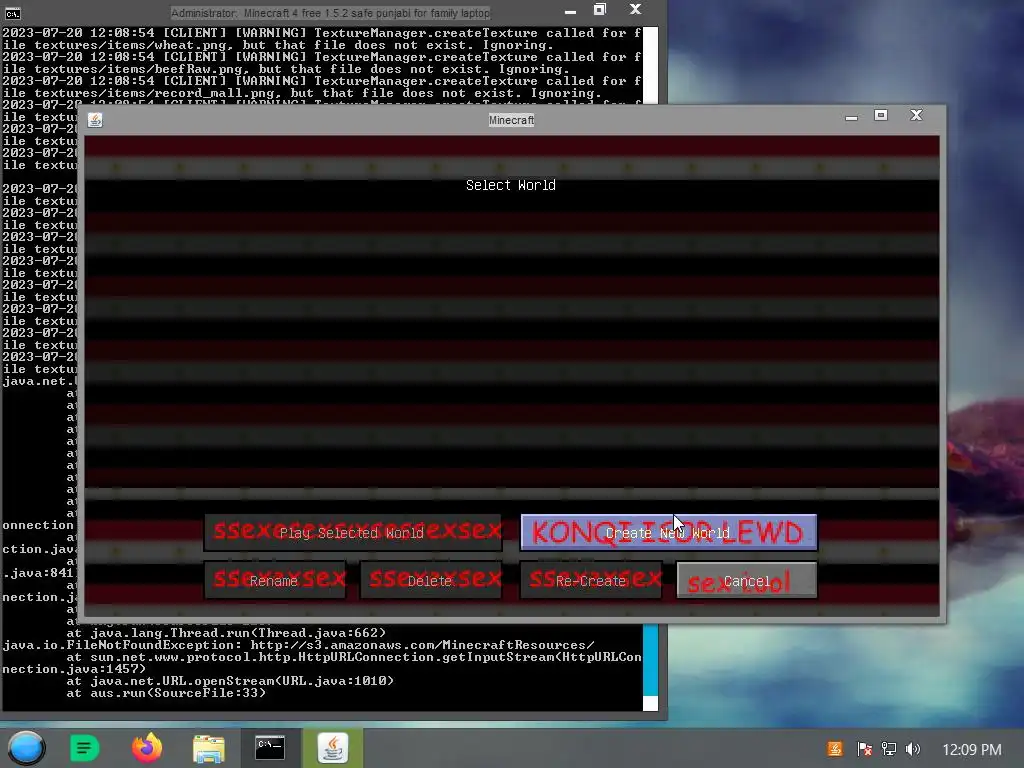Open the action center flag icon
This screenshot has width=1024, height=768.
point(864,749)
